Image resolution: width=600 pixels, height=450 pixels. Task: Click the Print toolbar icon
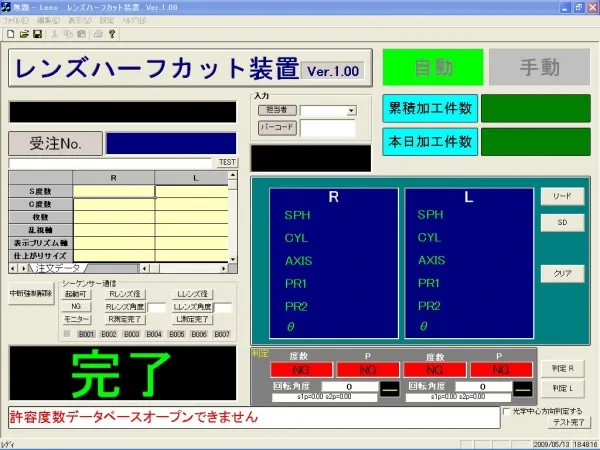click(98, 34)
